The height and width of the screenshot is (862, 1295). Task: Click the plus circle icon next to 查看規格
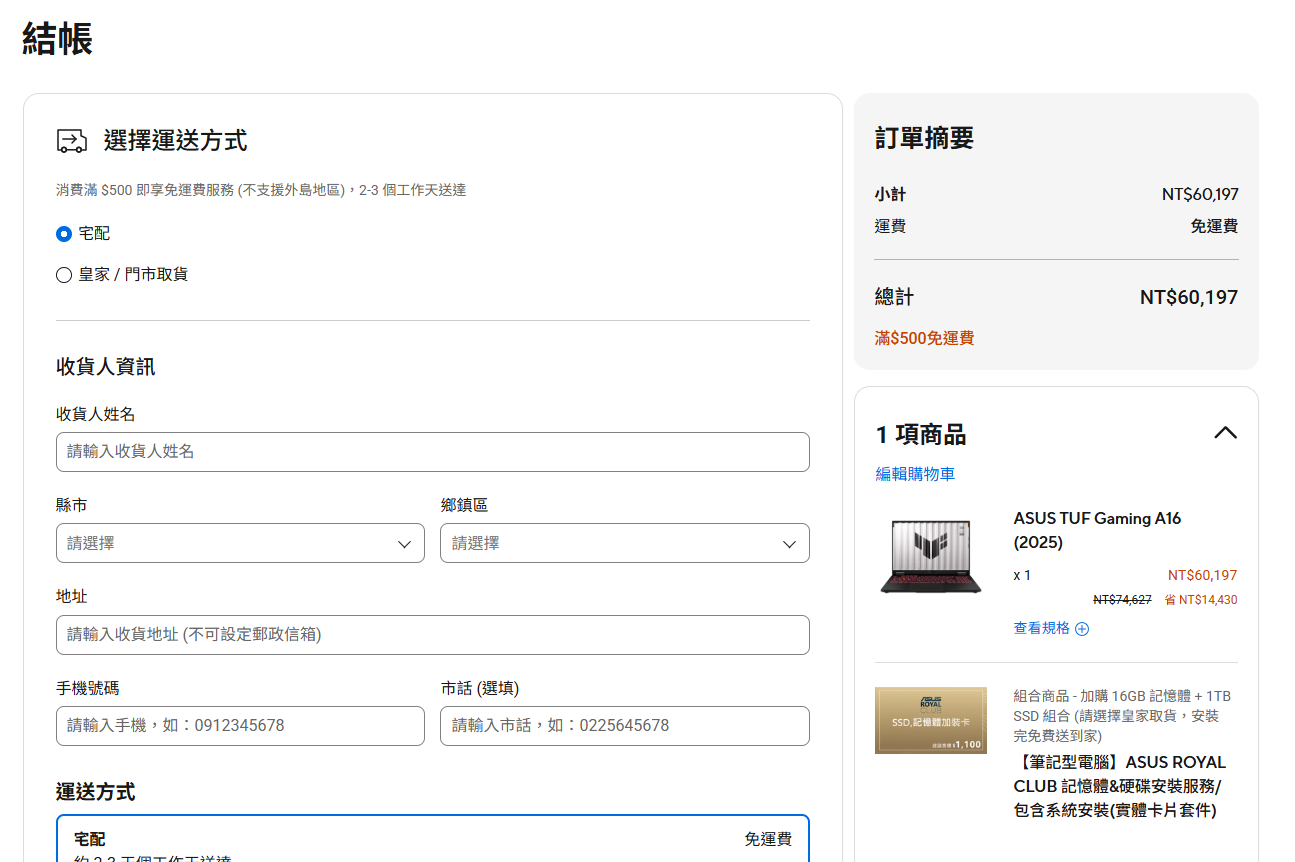1082,629
